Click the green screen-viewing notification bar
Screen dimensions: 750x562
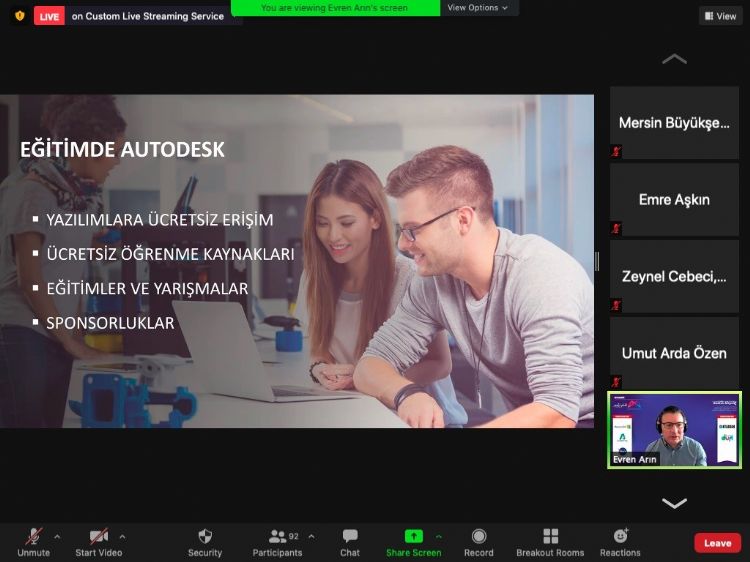[335, 8]
